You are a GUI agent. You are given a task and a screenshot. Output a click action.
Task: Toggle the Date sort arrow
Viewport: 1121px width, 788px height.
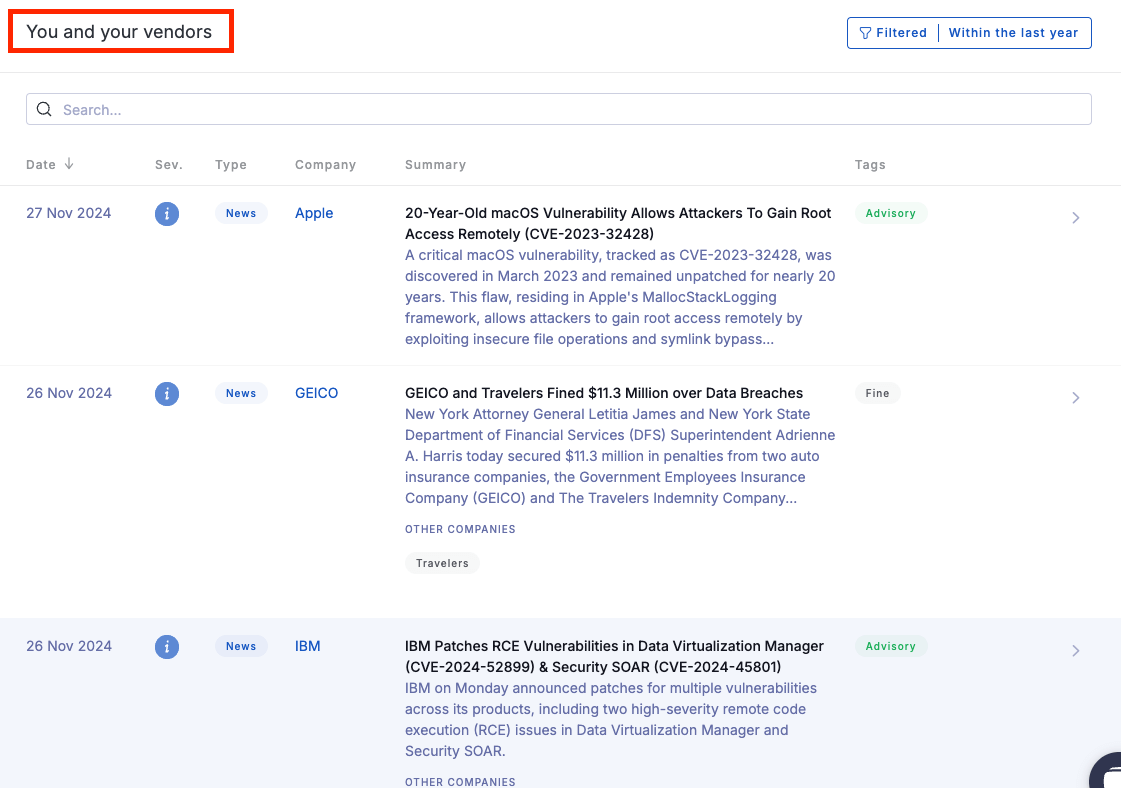pos(69,164)
